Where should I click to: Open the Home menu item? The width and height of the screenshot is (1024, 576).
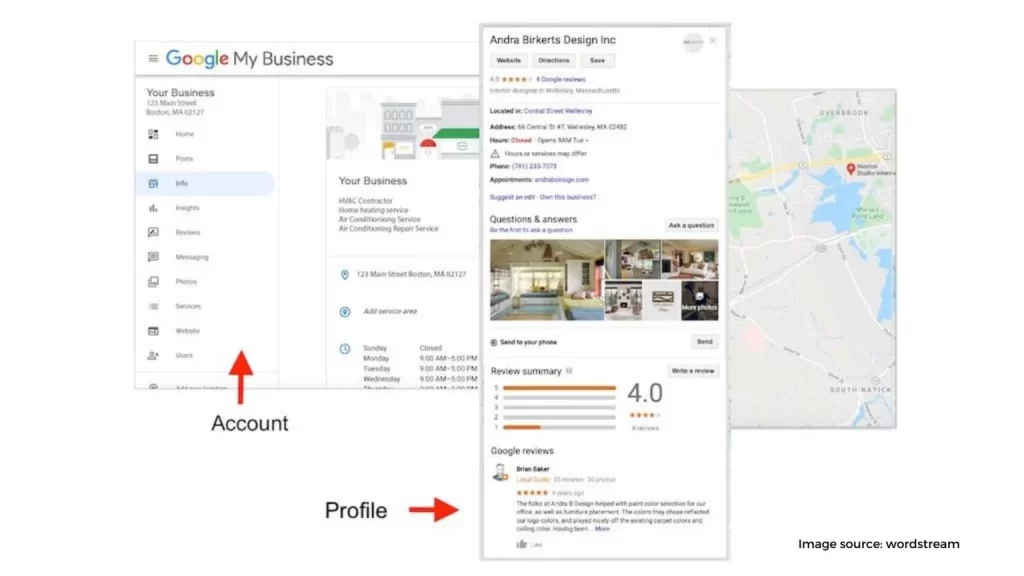point(185,134)
